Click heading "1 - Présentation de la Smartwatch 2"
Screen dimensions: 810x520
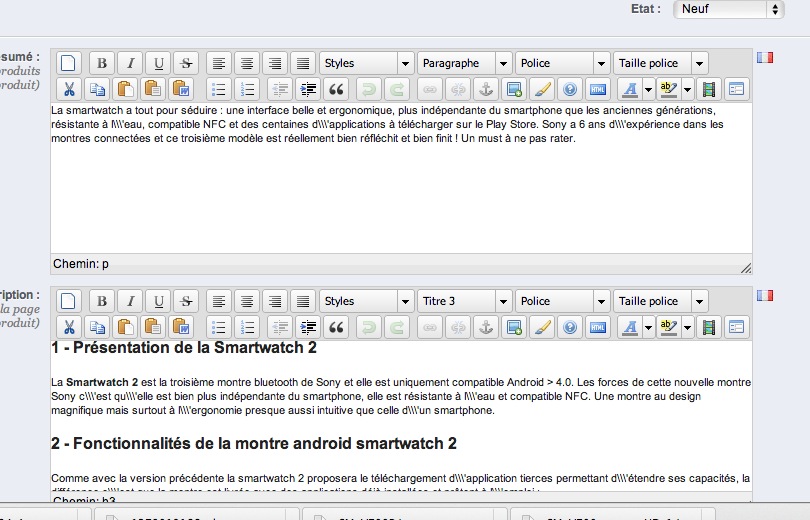coord(183,348)
